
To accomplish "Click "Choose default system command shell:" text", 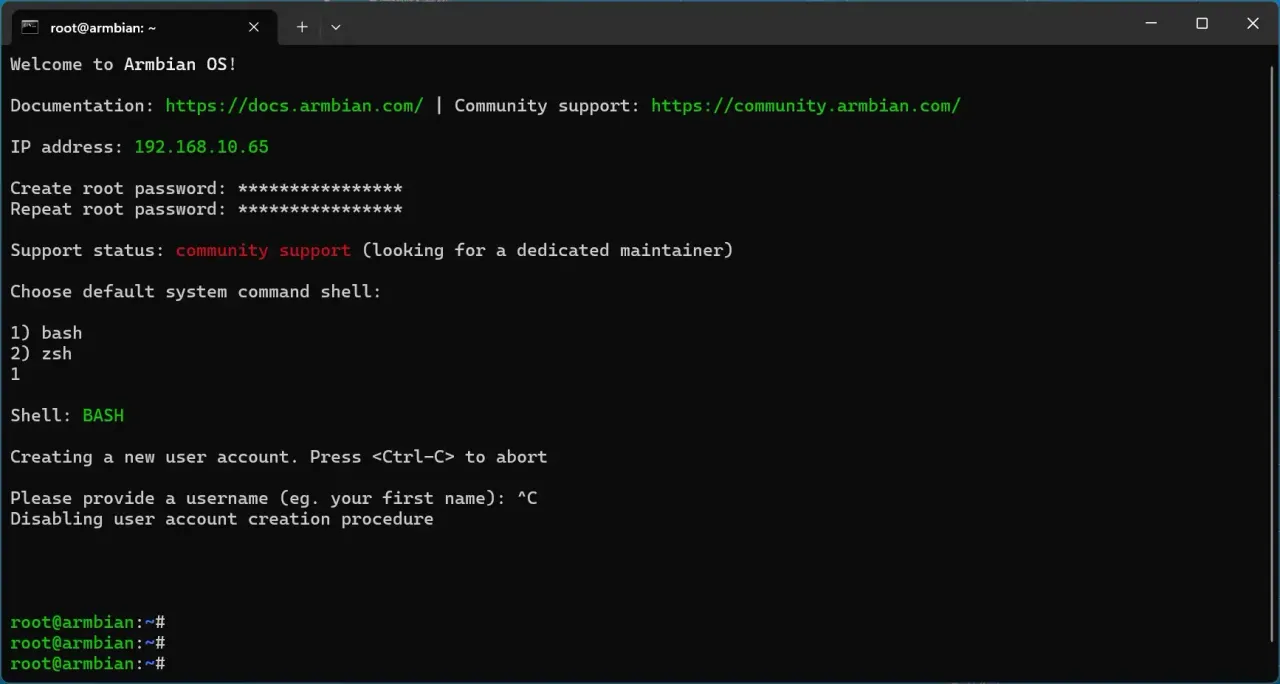I will 196,292.
